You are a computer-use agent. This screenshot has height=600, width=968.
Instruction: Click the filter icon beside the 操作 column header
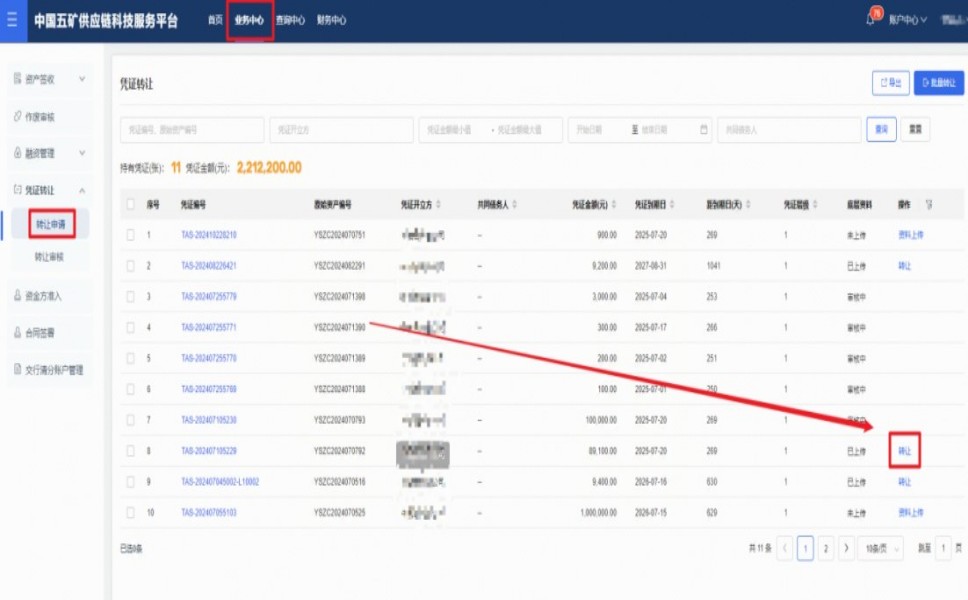click(x=929, y=204)
